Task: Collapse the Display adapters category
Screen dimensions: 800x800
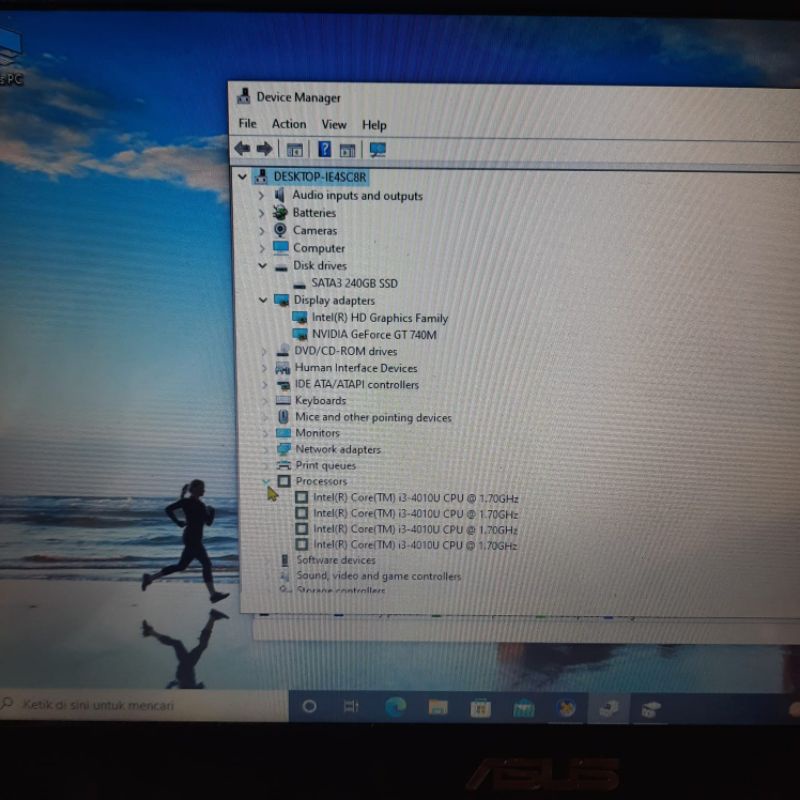Action: (263, 300)
